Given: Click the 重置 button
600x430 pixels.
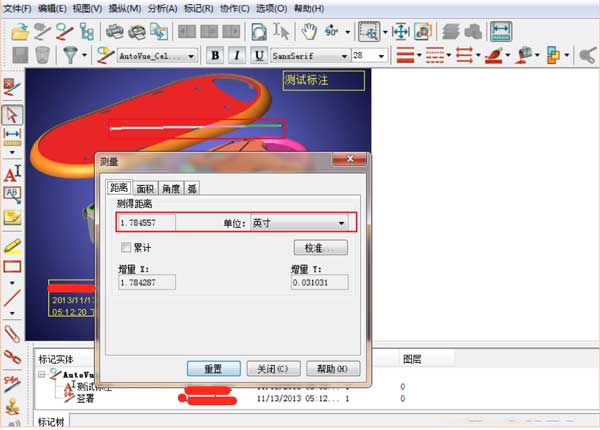Looking at the screenshot, I should [x=214, y=369].
